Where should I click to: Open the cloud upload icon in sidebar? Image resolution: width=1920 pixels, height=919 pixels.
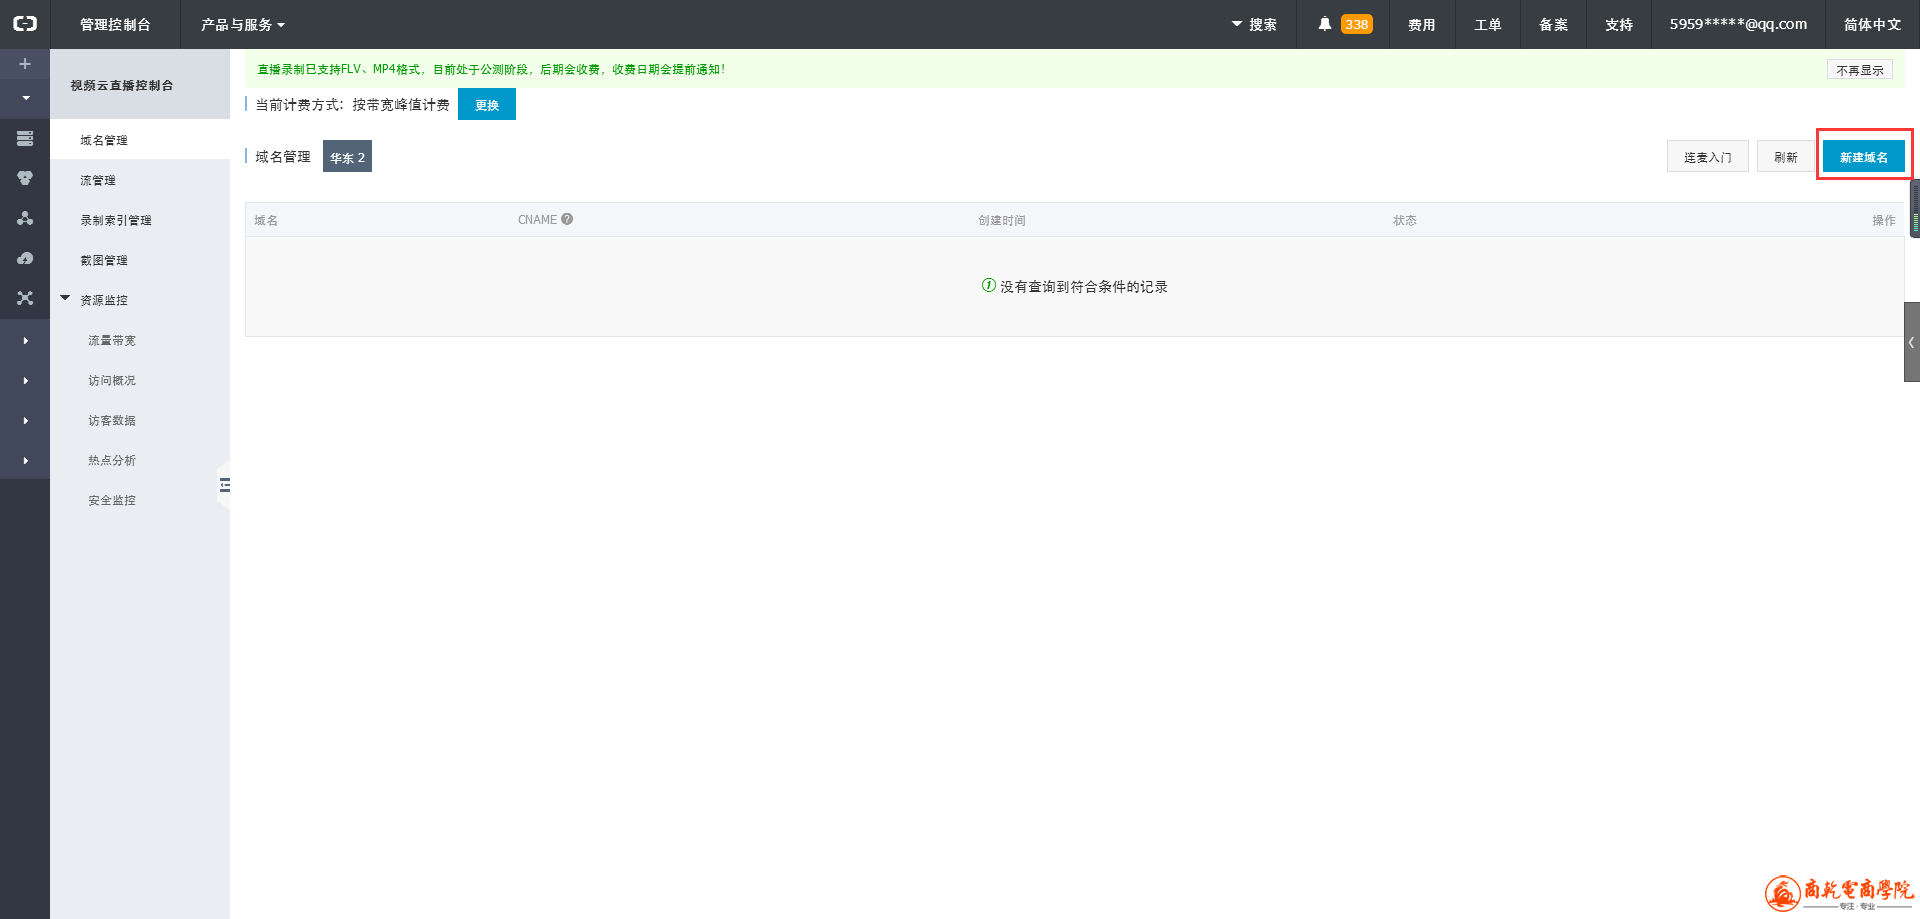(x=25, y=258)
